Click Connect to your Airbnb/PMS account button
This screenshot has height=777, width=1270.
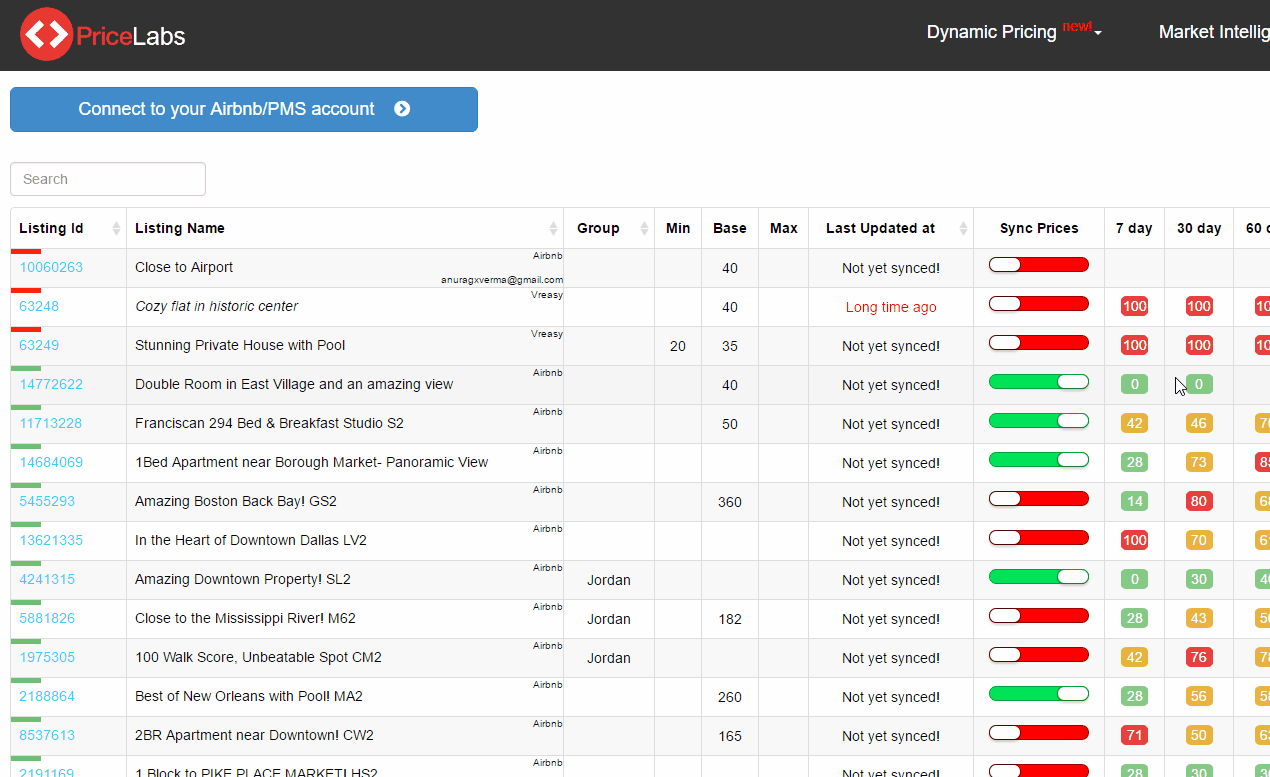coord(244,109)
